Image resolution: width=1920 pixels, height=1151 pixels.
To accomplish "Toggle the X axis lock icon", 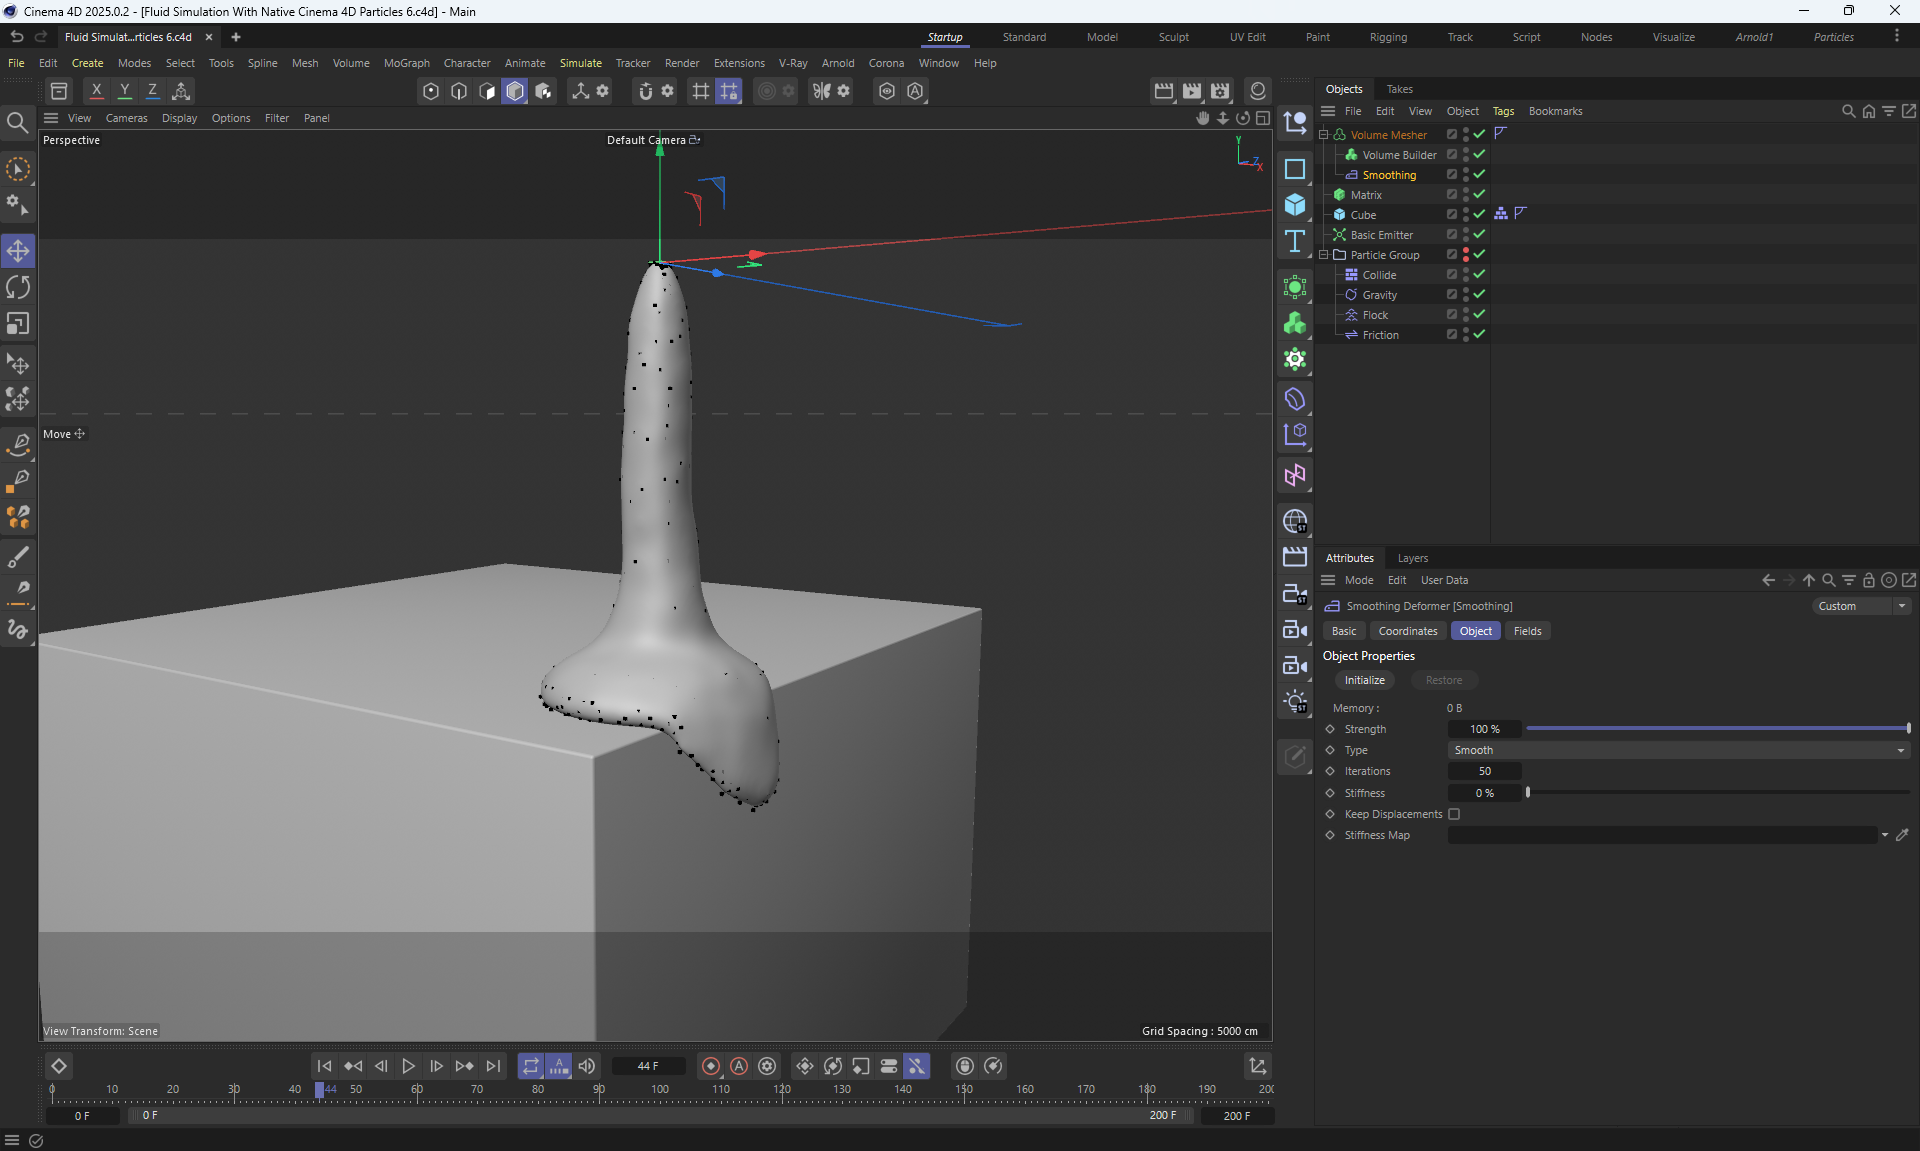I will (x=96, y=91).
